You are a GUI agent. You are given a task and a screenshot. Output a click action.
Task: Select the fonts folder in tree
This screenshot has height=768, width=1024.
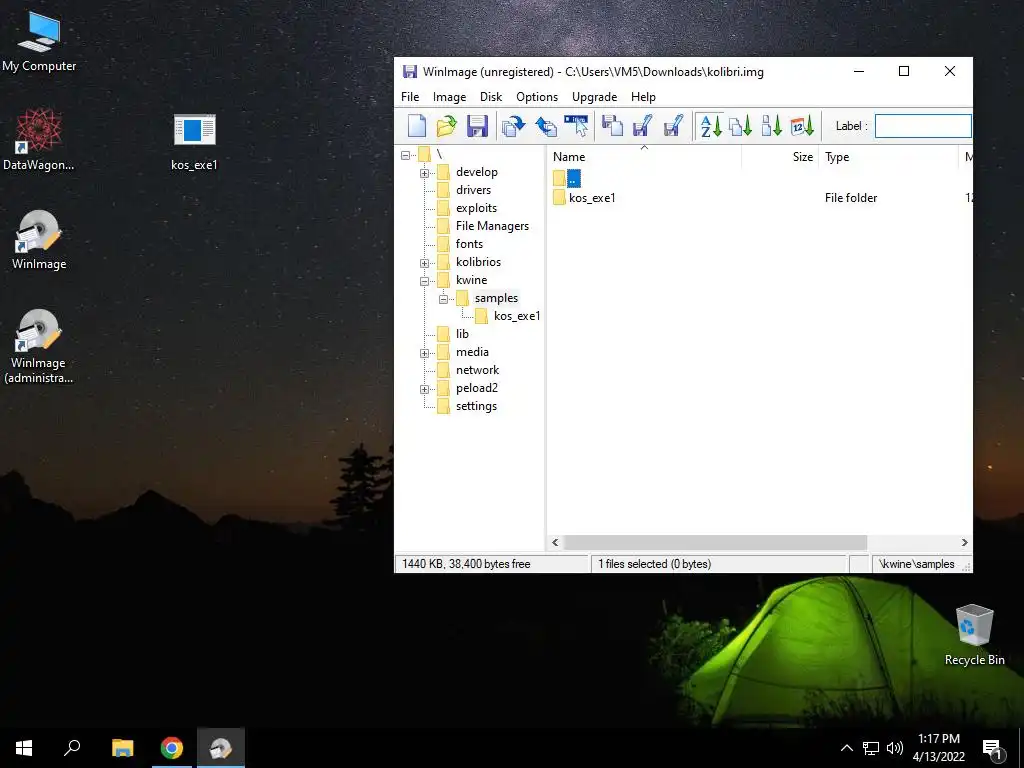(470, 244)
